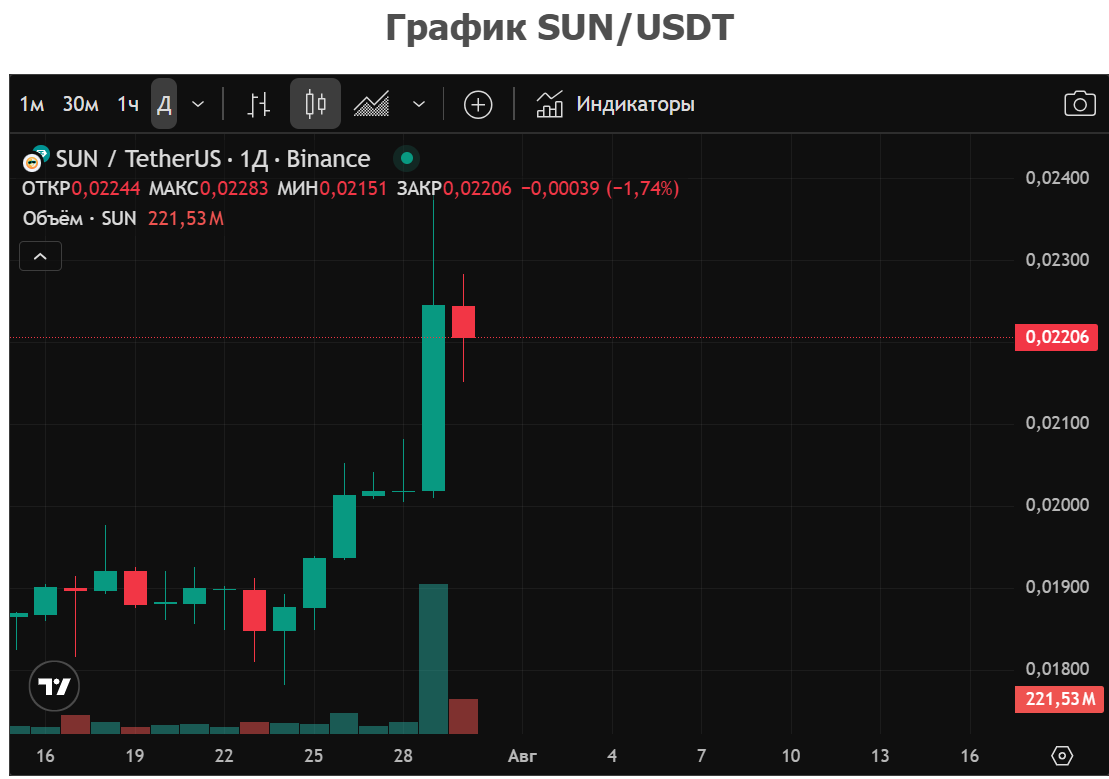Collapse the legend with the chevron button
Screen dimensions: 1109x779
pos(40,256)
